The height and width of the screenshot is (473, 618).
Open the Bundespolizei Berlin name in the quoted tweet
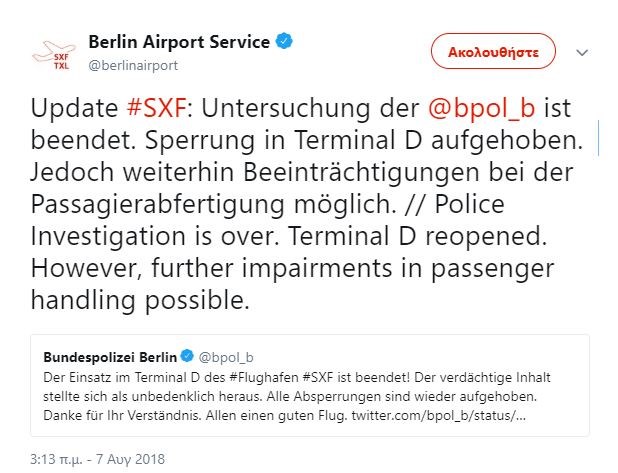point(110,357)
